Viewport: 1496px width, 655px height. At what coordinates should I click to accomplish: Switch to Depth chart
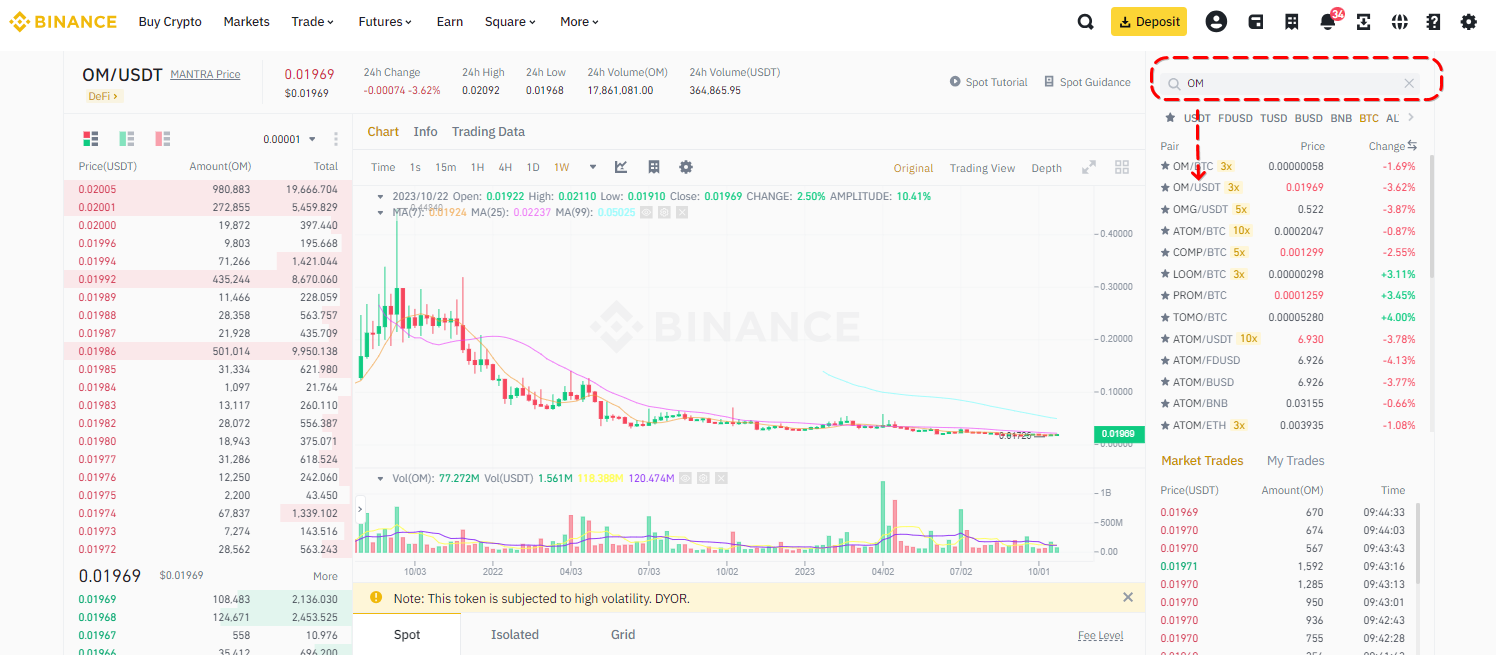[1046, 168]
